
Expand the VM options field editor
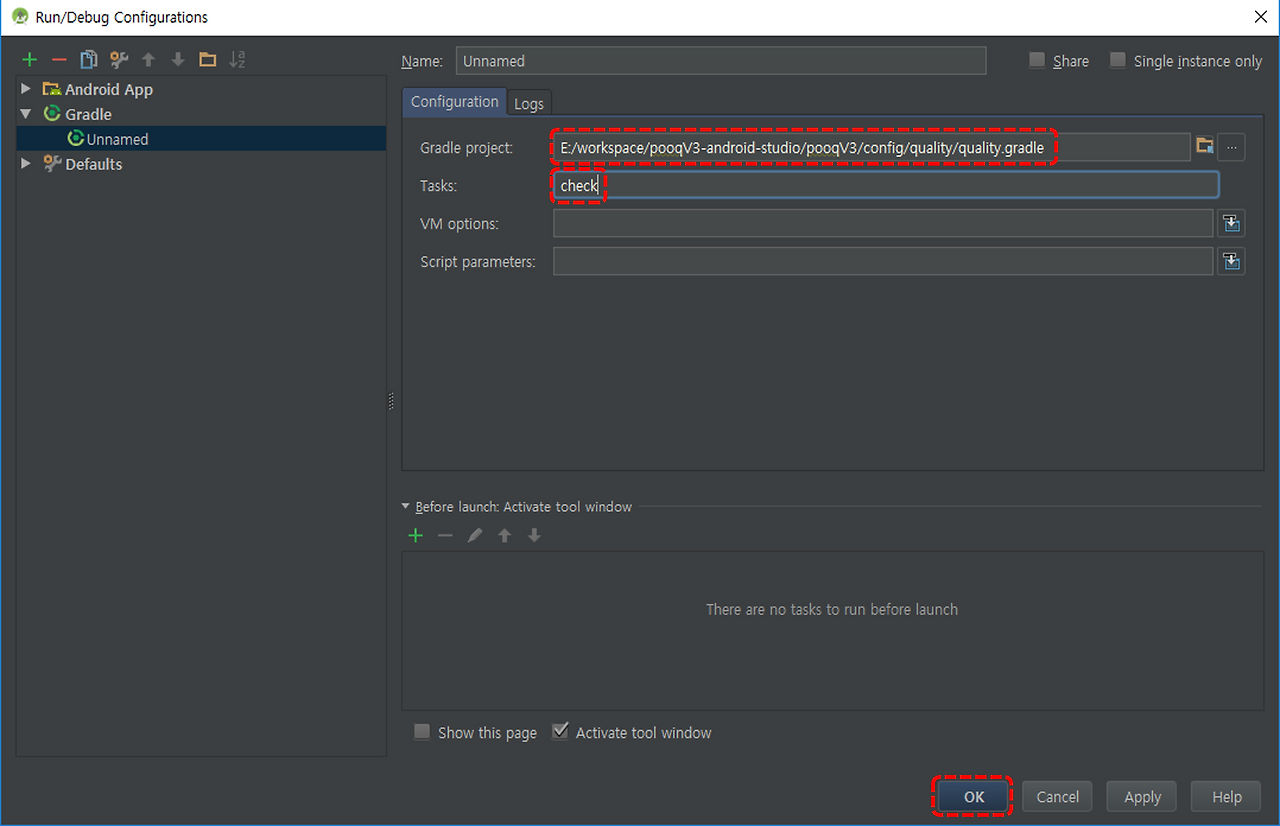tap(1231, 223)
